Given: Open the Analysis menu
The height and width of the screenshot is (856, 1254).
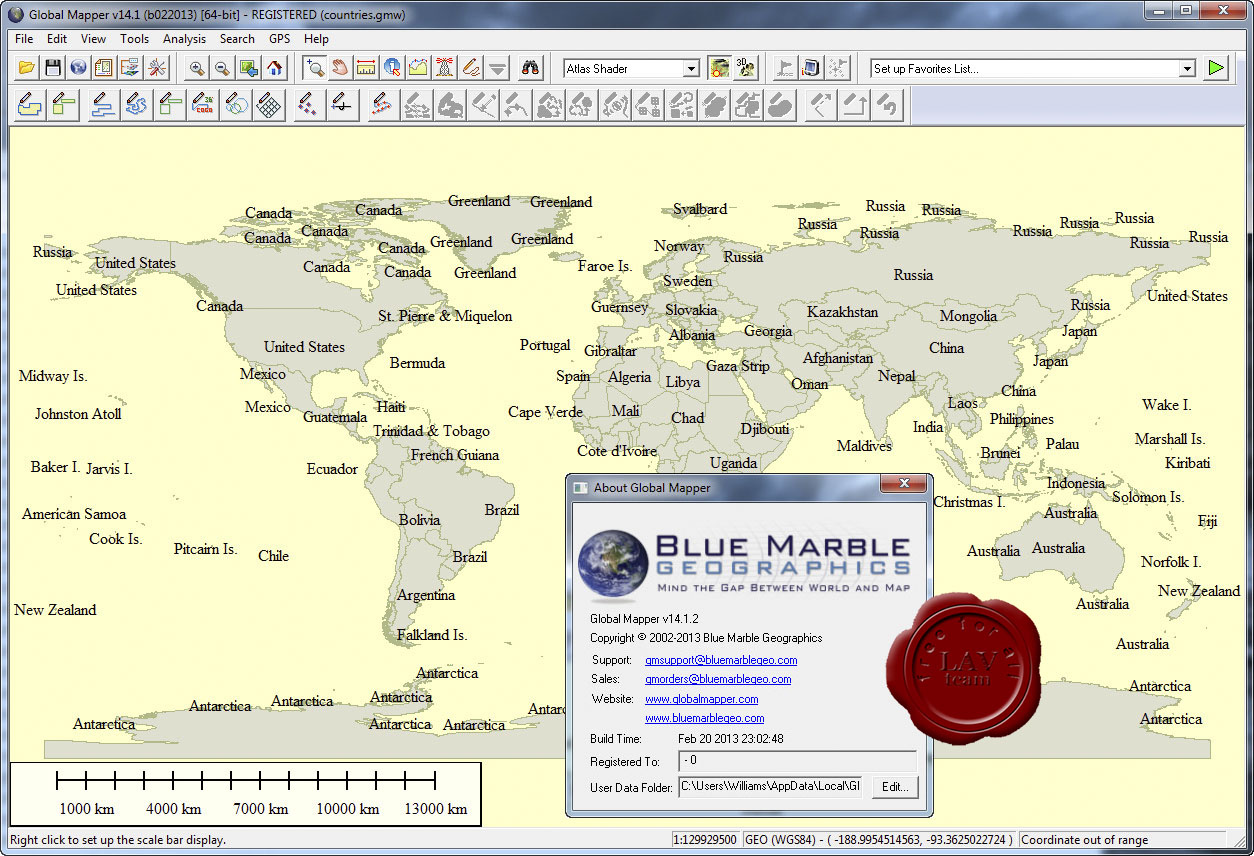Looking at the screenshot, I should coord(184,39).
